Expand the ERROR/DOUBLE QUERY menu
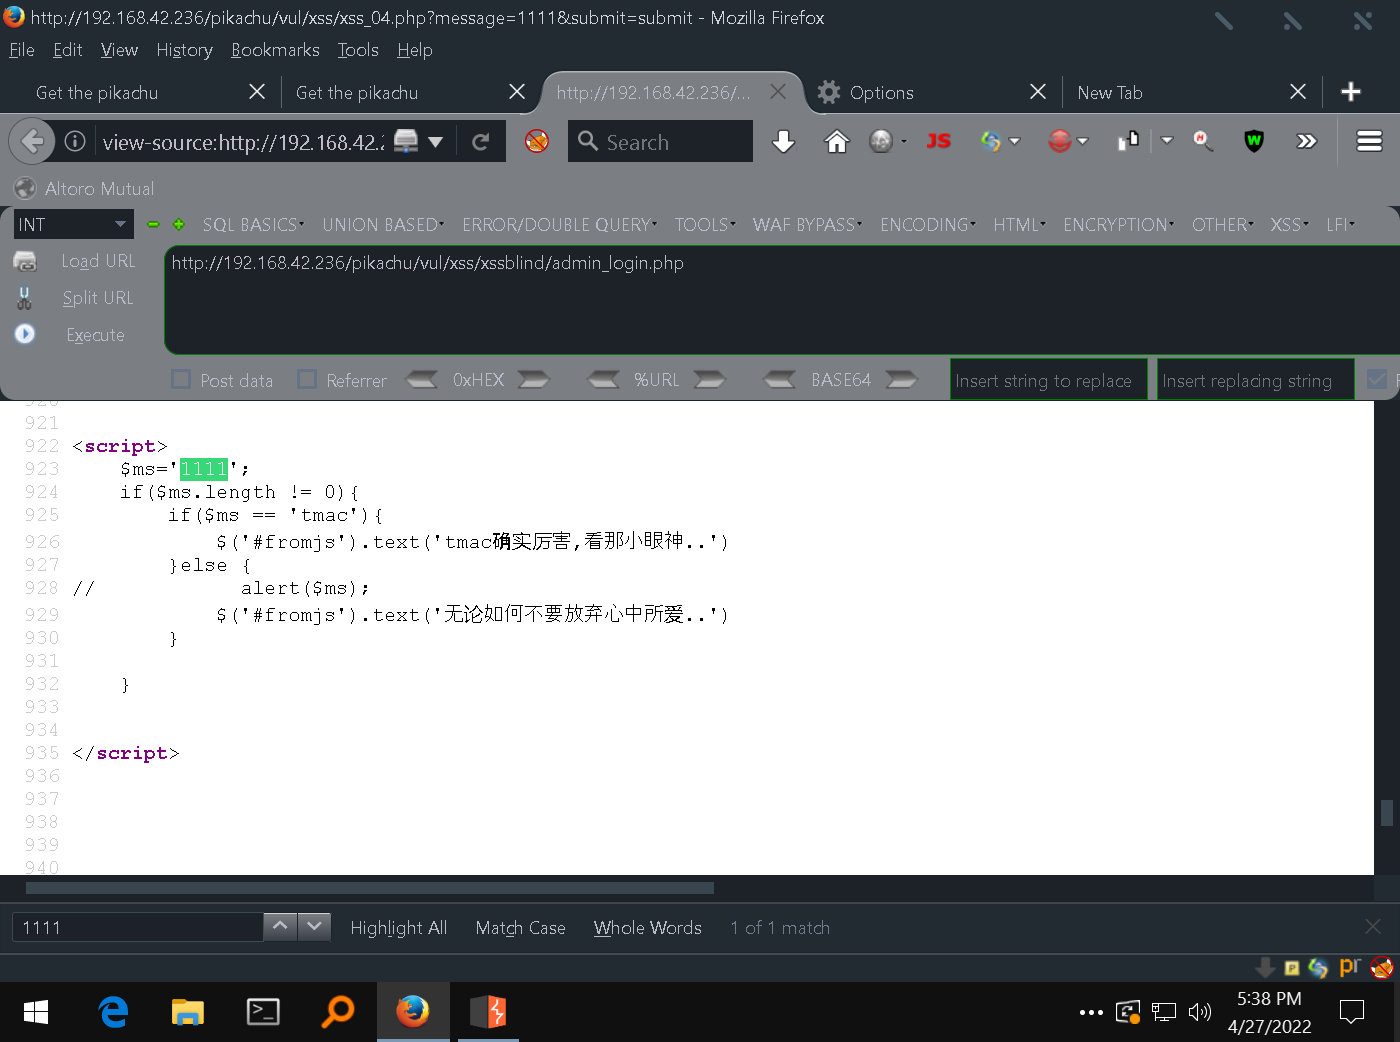1400x1042 pixels. [559, 225]
